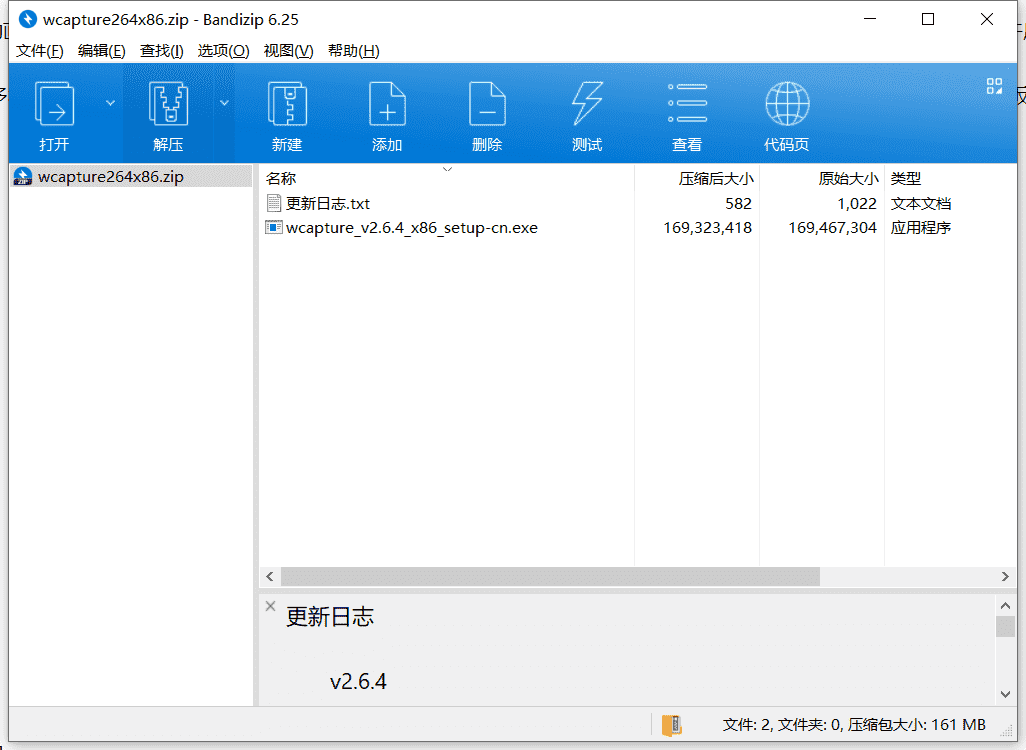Click the compressed size value 582
Viewport: 1026px width, 750px height.
click(x=738, y=204)
